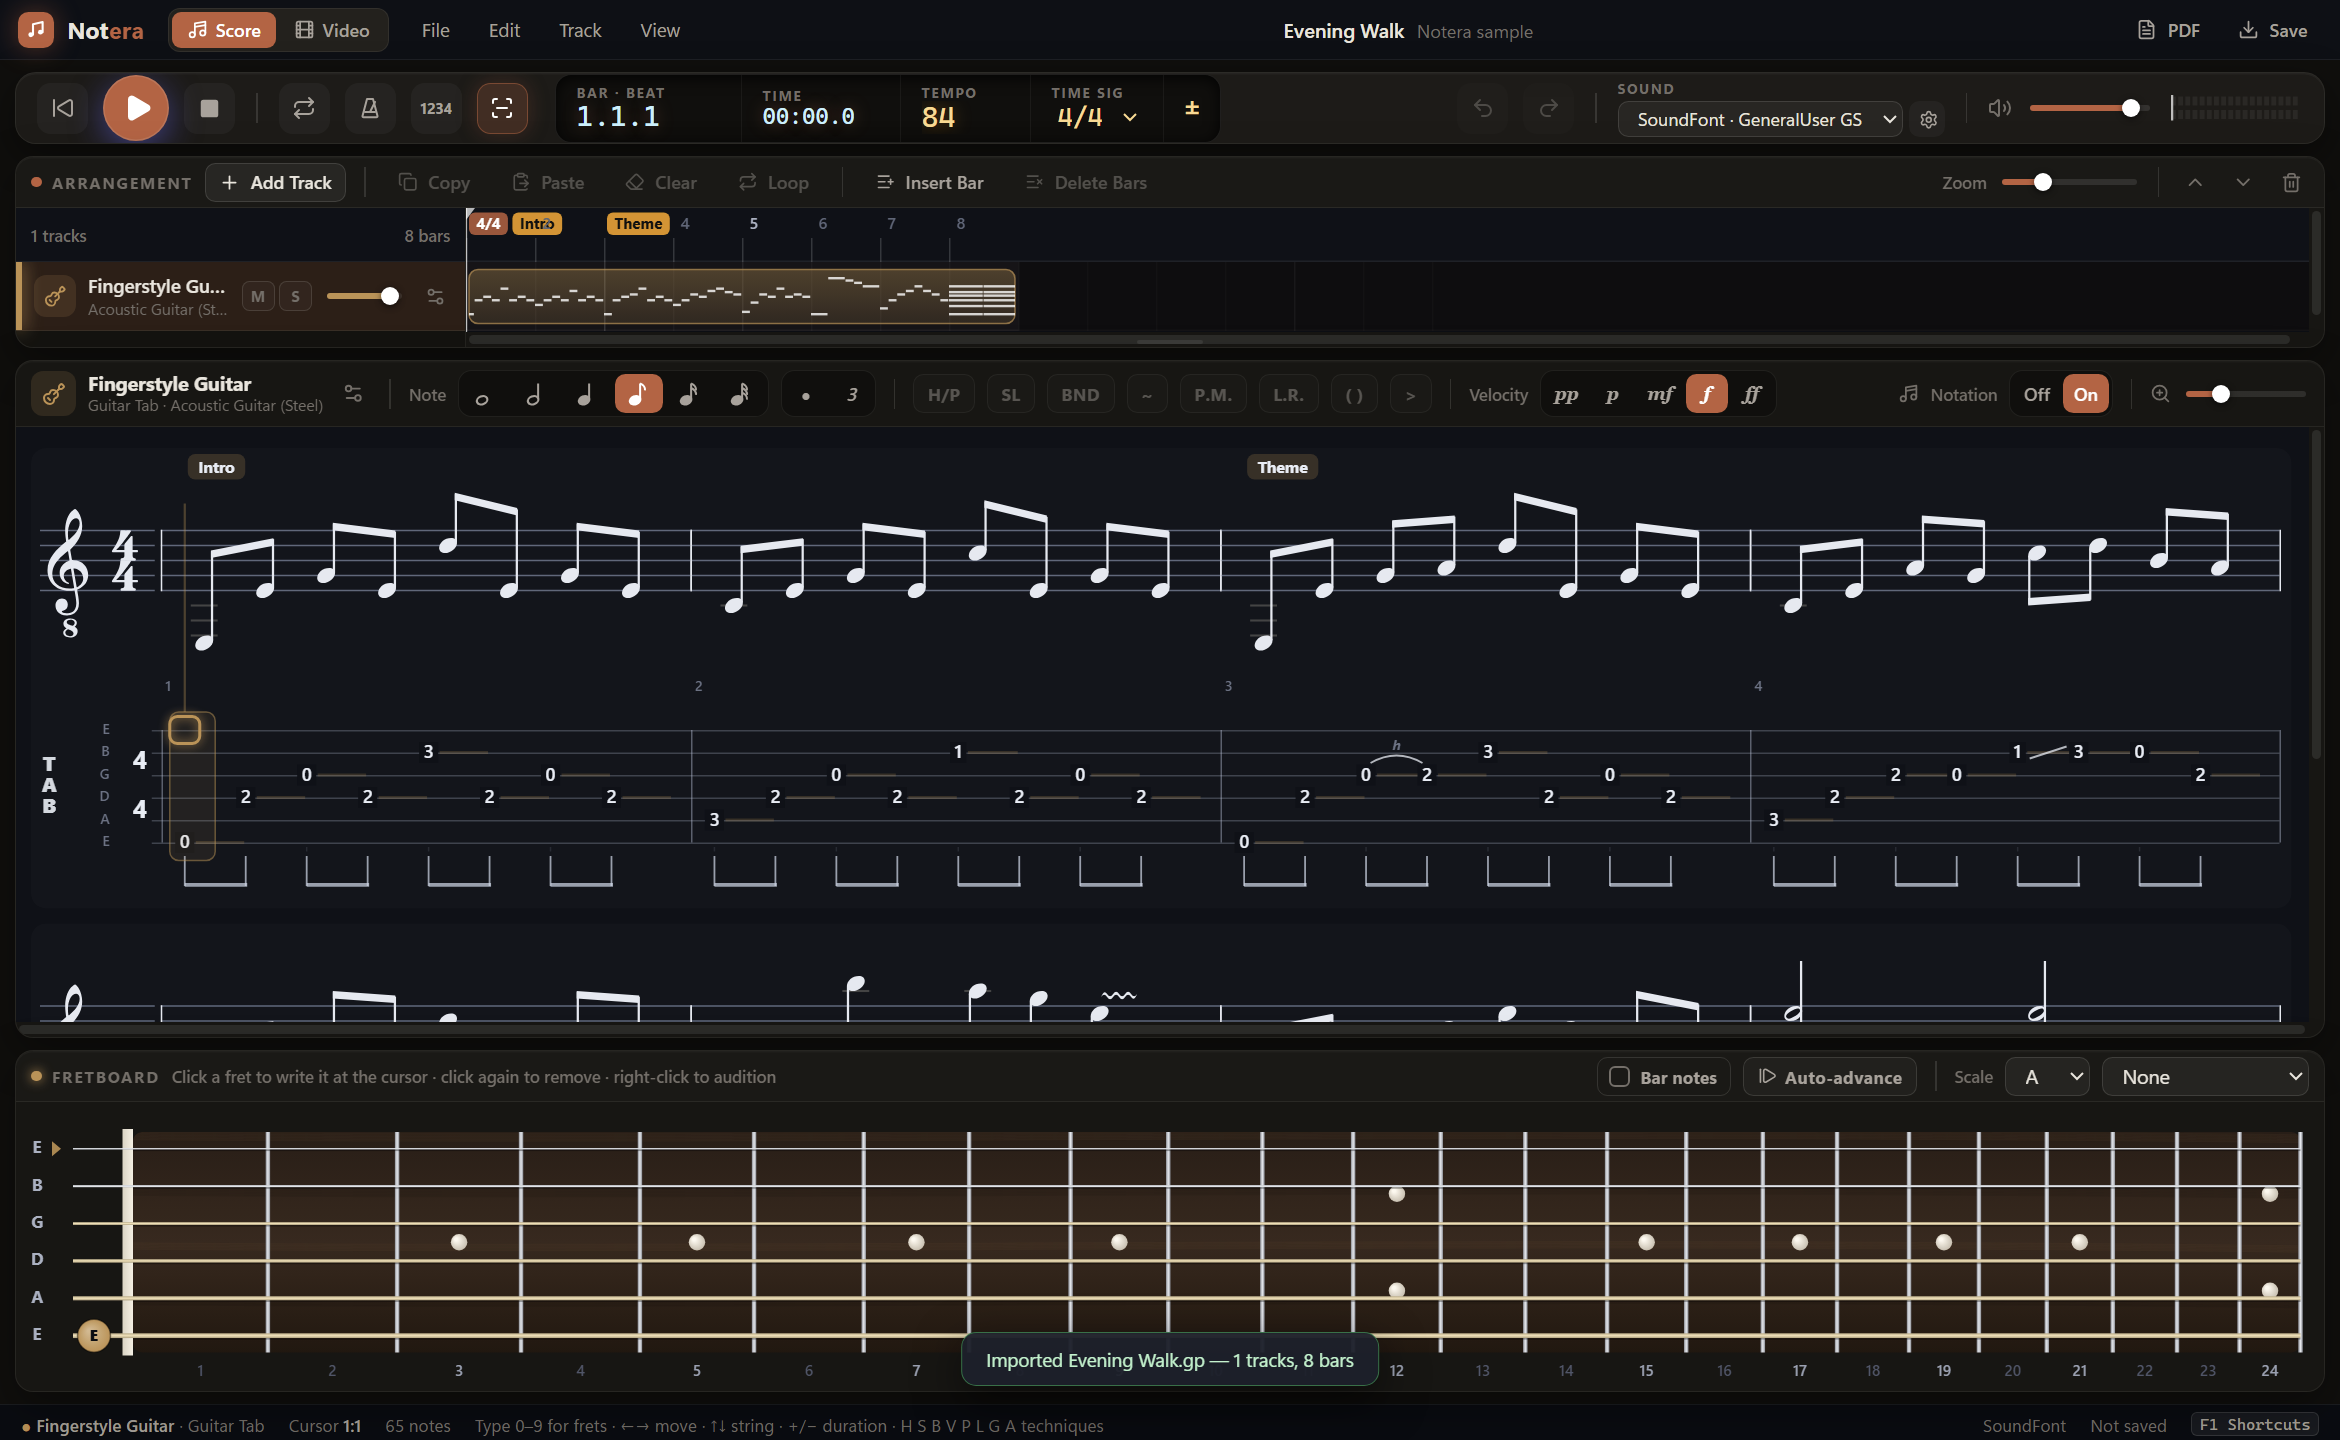Click Delete Bars

[x=1087, y=182]
